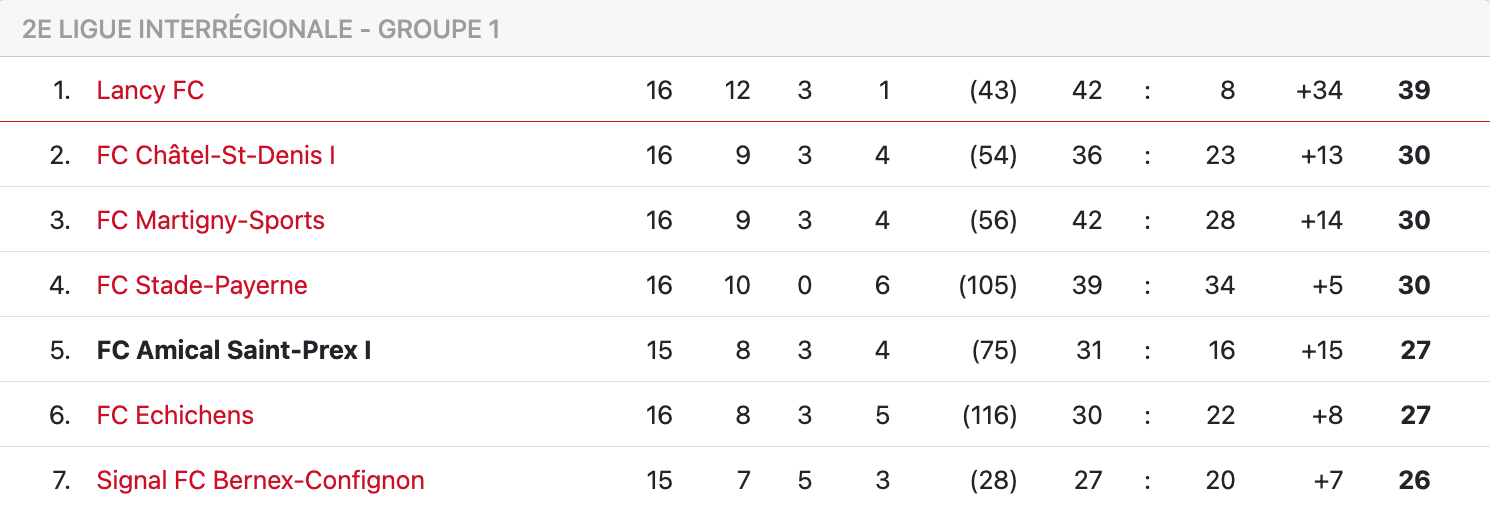The image size is (1490, 508).
Task: Open the FC Echichens team link
Action: pos(175,415)
